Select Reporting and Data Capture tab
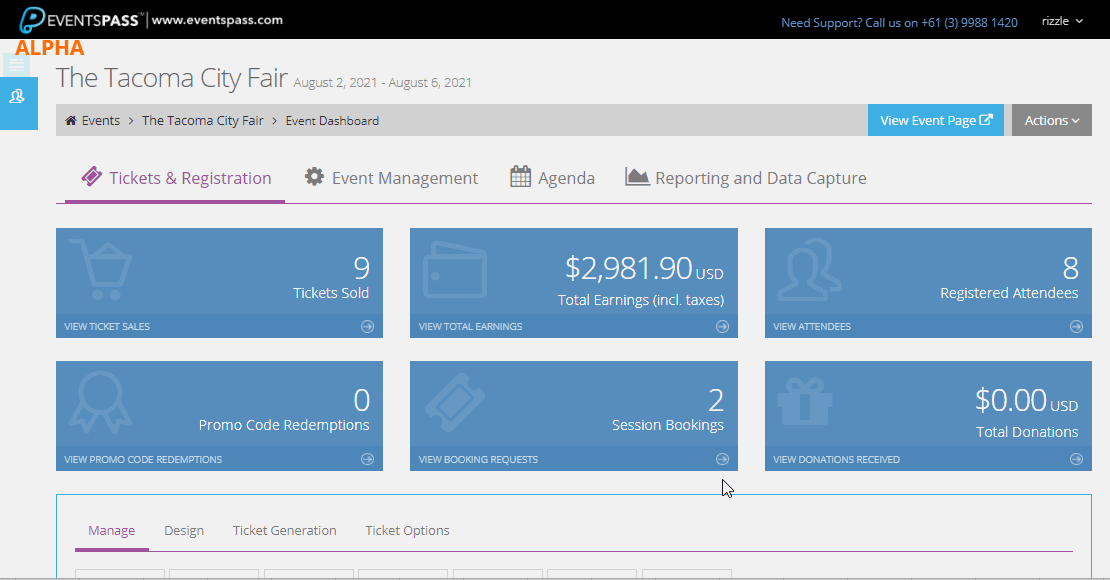Viewport: 1110px width, 580px height. [x=745, y=178]
